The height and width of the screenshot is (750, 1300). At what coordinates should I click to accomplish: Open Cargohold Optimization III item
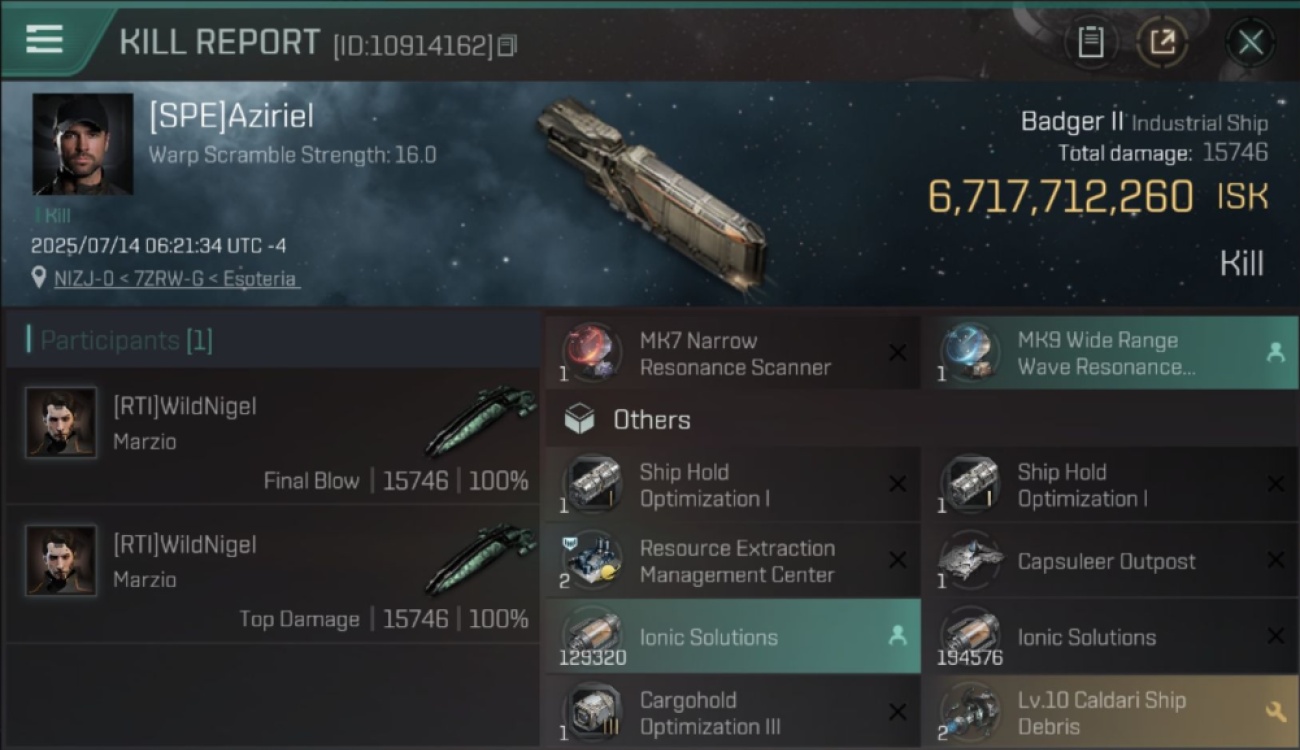click(x=733, y=713)
